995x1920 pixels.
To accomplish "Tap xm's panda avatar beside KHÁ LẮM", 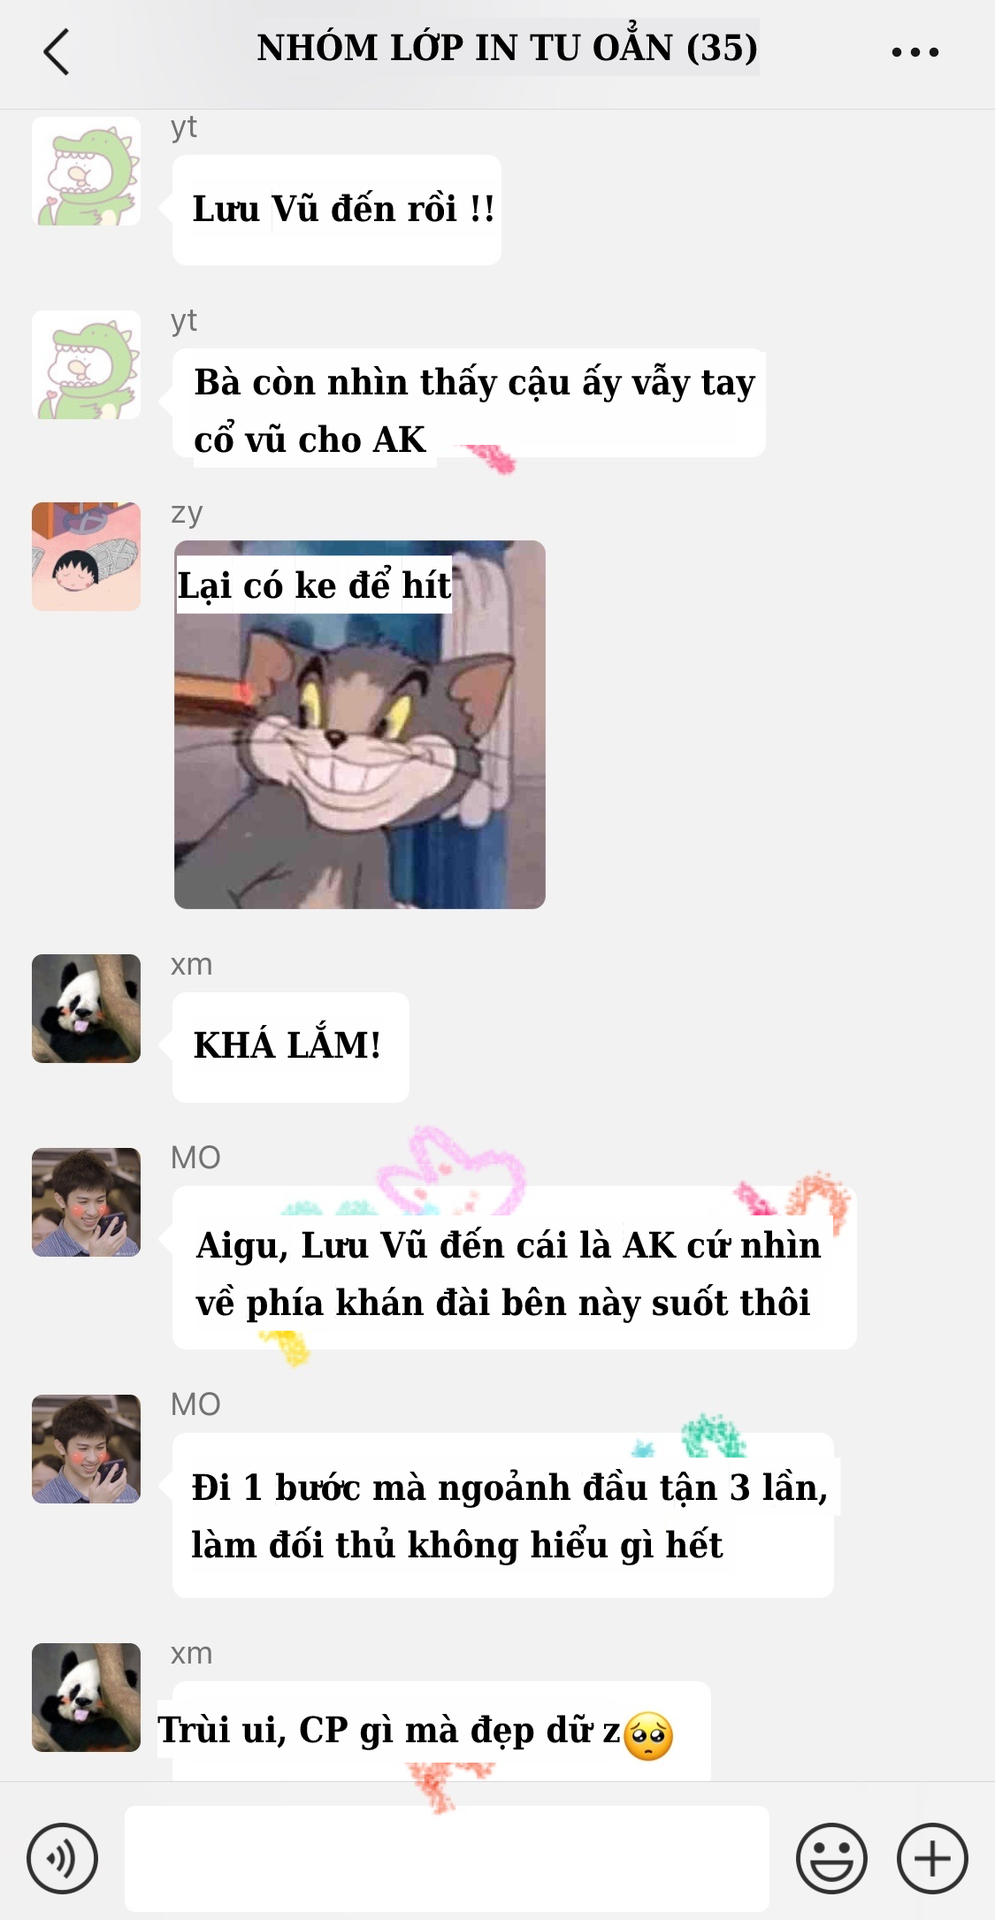I will point(86,1008).
